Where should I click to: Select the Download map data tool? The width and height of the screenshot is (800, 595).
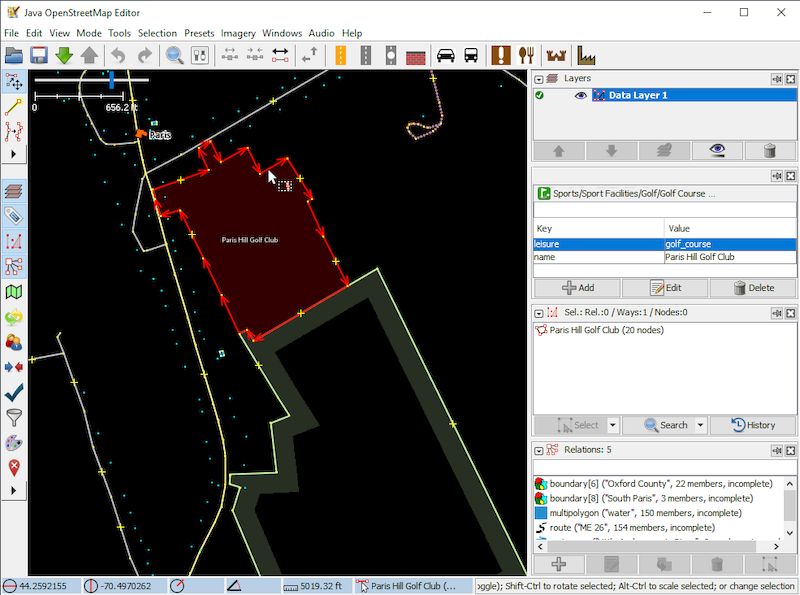click(62, 55)
